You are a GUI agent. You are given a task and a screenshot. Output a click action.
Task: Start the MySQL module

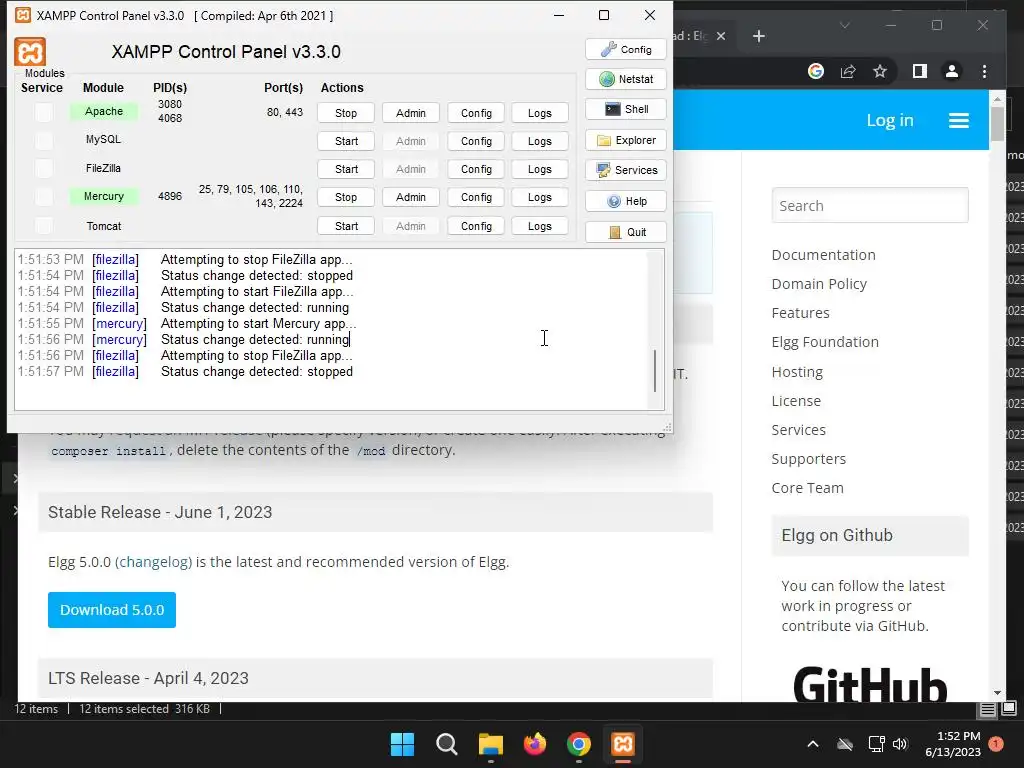[x=346, y=141]
